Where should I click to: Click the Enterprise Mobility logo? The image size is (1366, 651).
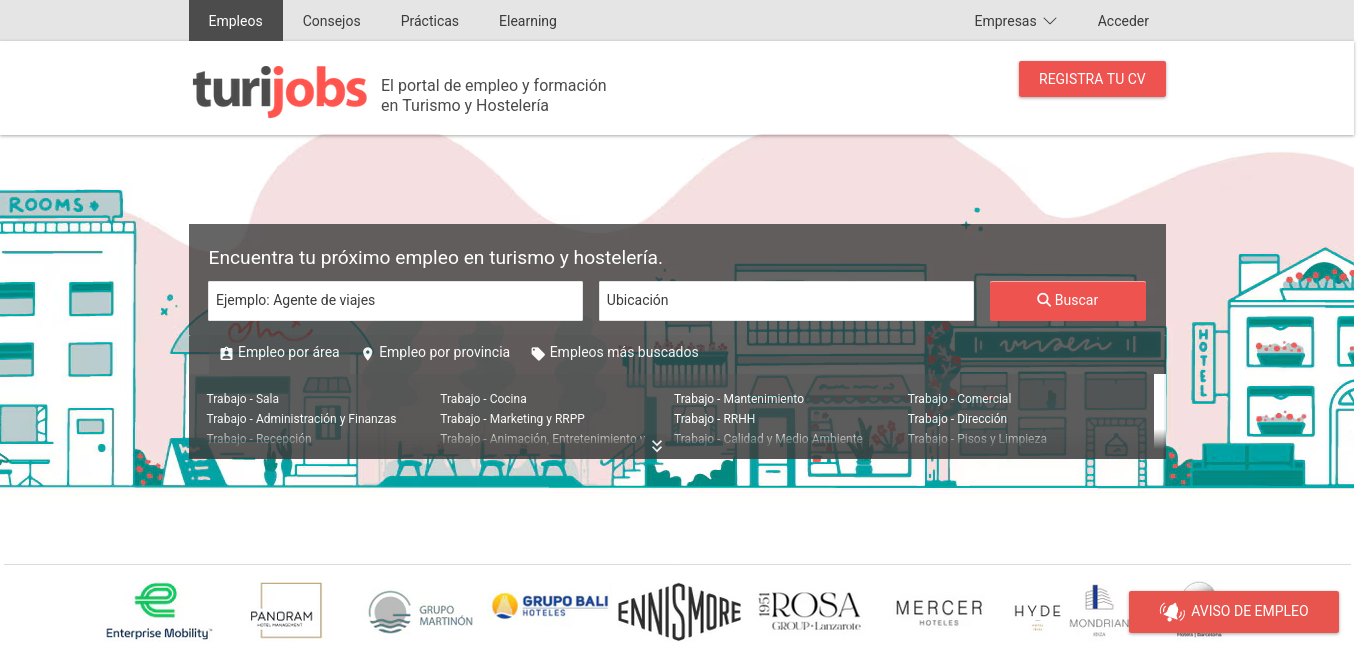tap(158, 611)
